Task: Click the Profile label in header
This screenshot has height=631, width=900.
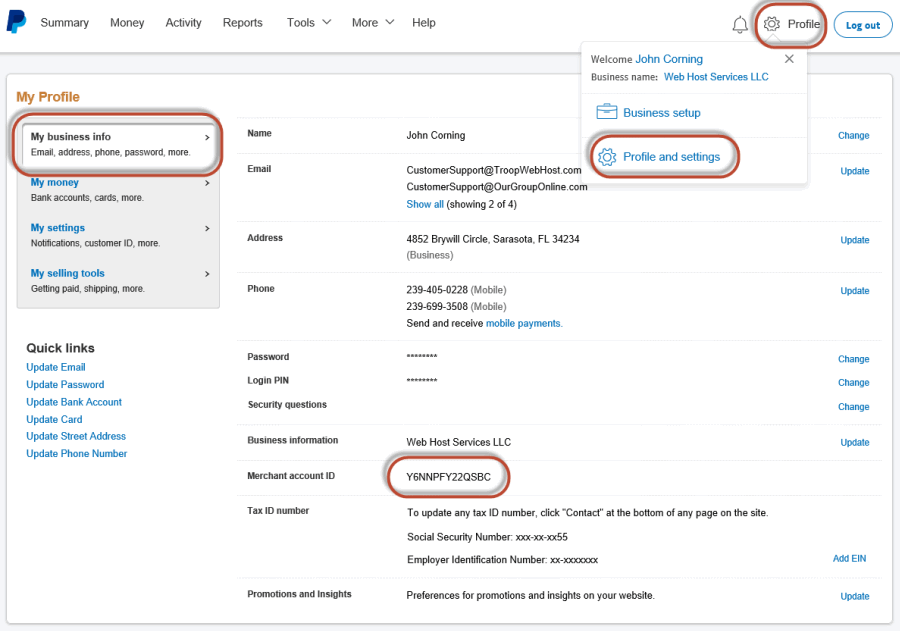Action: pyautogui.click(x=804, y=24)
